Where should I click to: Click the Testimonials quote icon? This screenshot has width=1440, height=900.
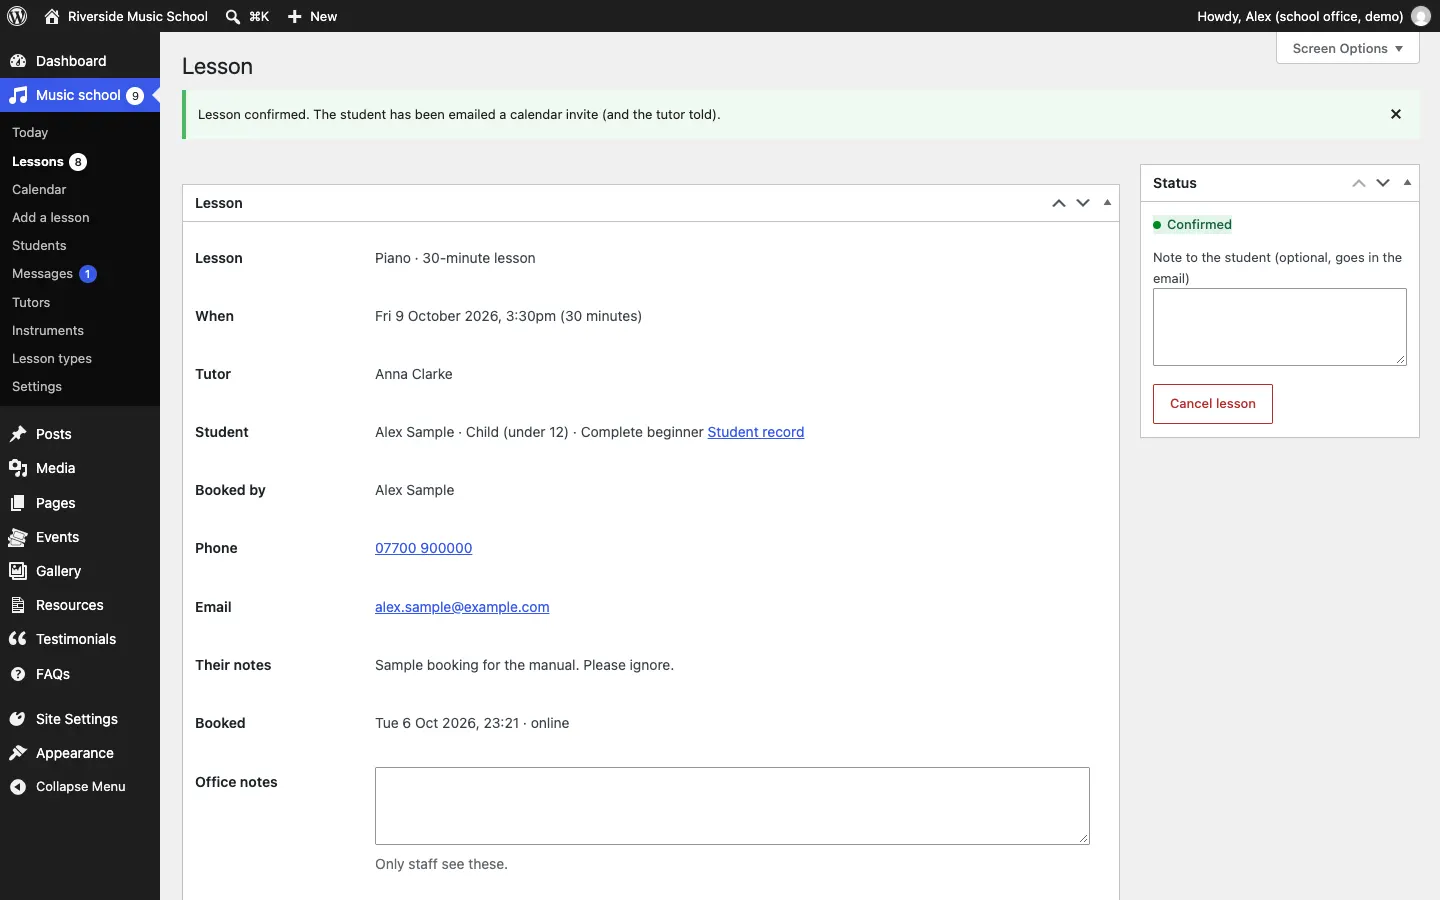pos(18,639)
